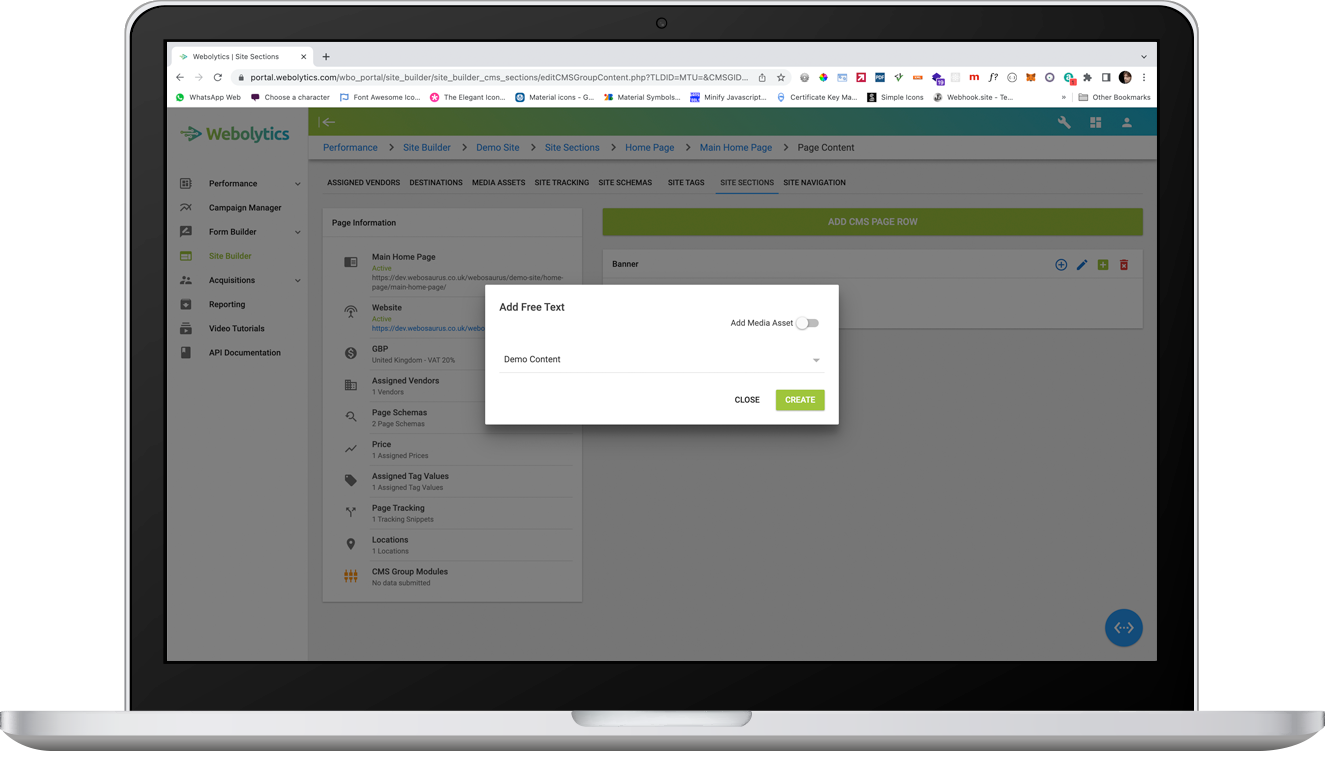Switch to SITE TRACKING tab
This screenshot has width=1325, height=780.
[561, 183]
